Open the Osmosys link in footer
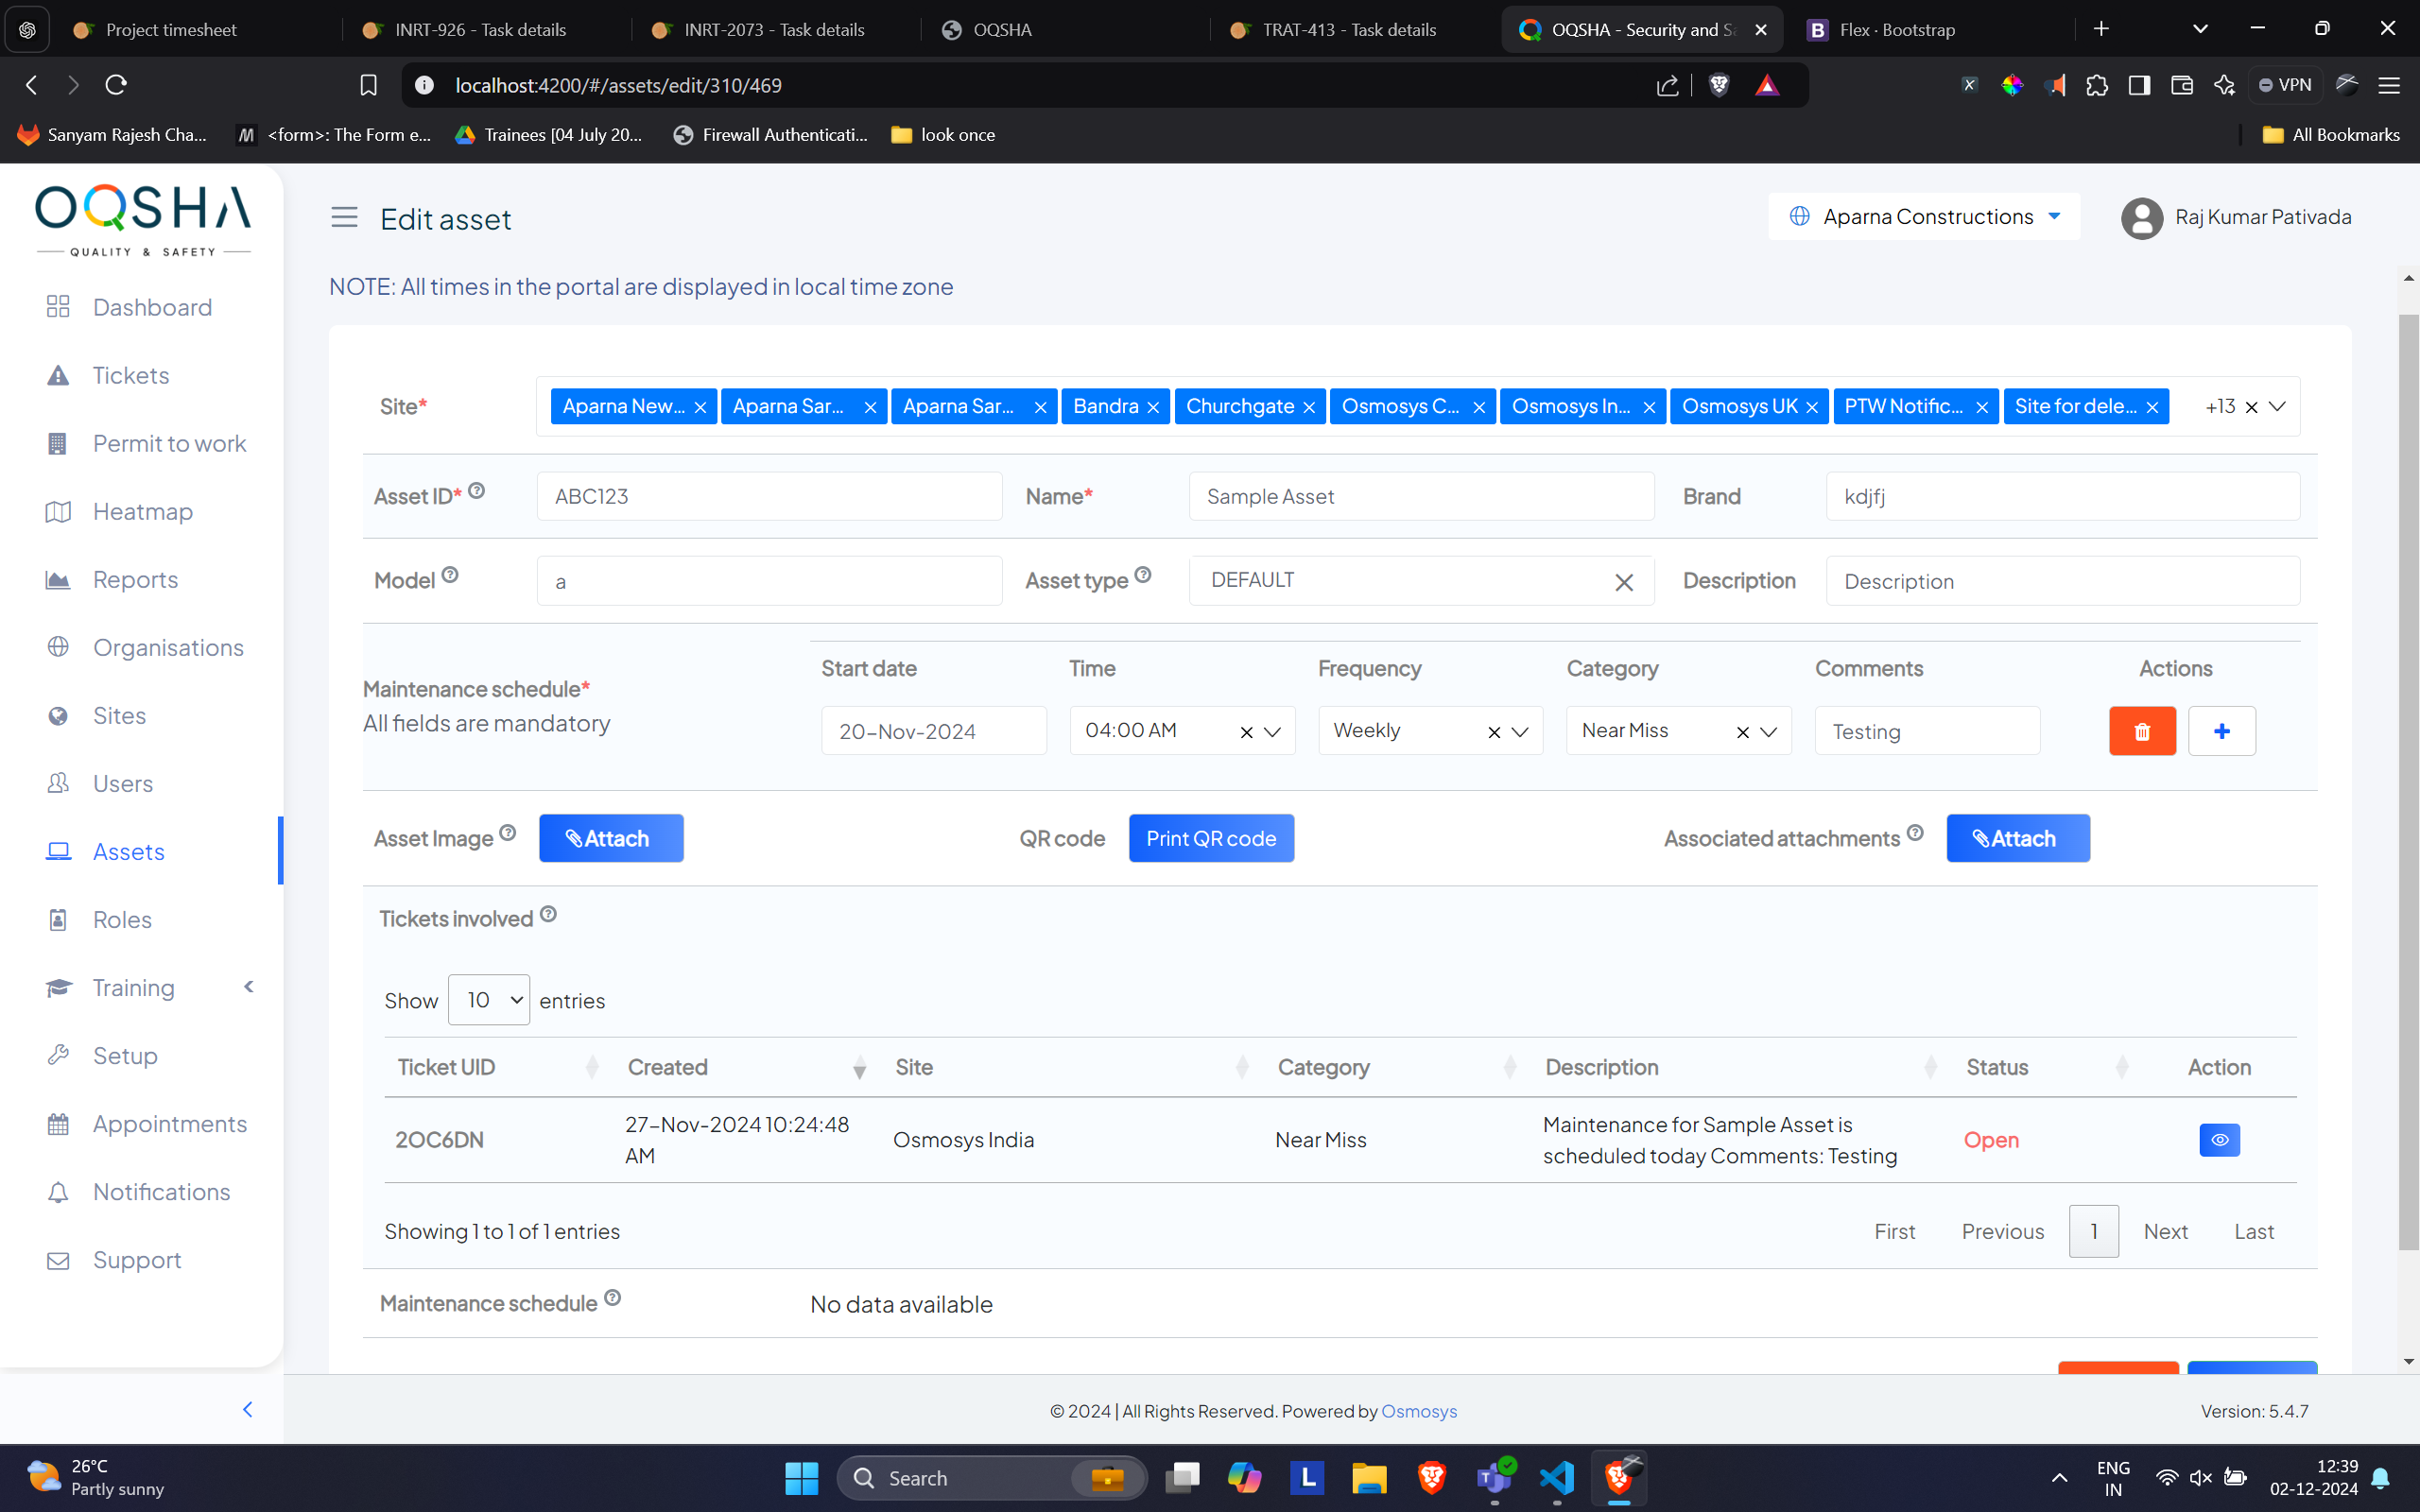Viewport: 2420px width, 1512px height. pos(1418,1411)
